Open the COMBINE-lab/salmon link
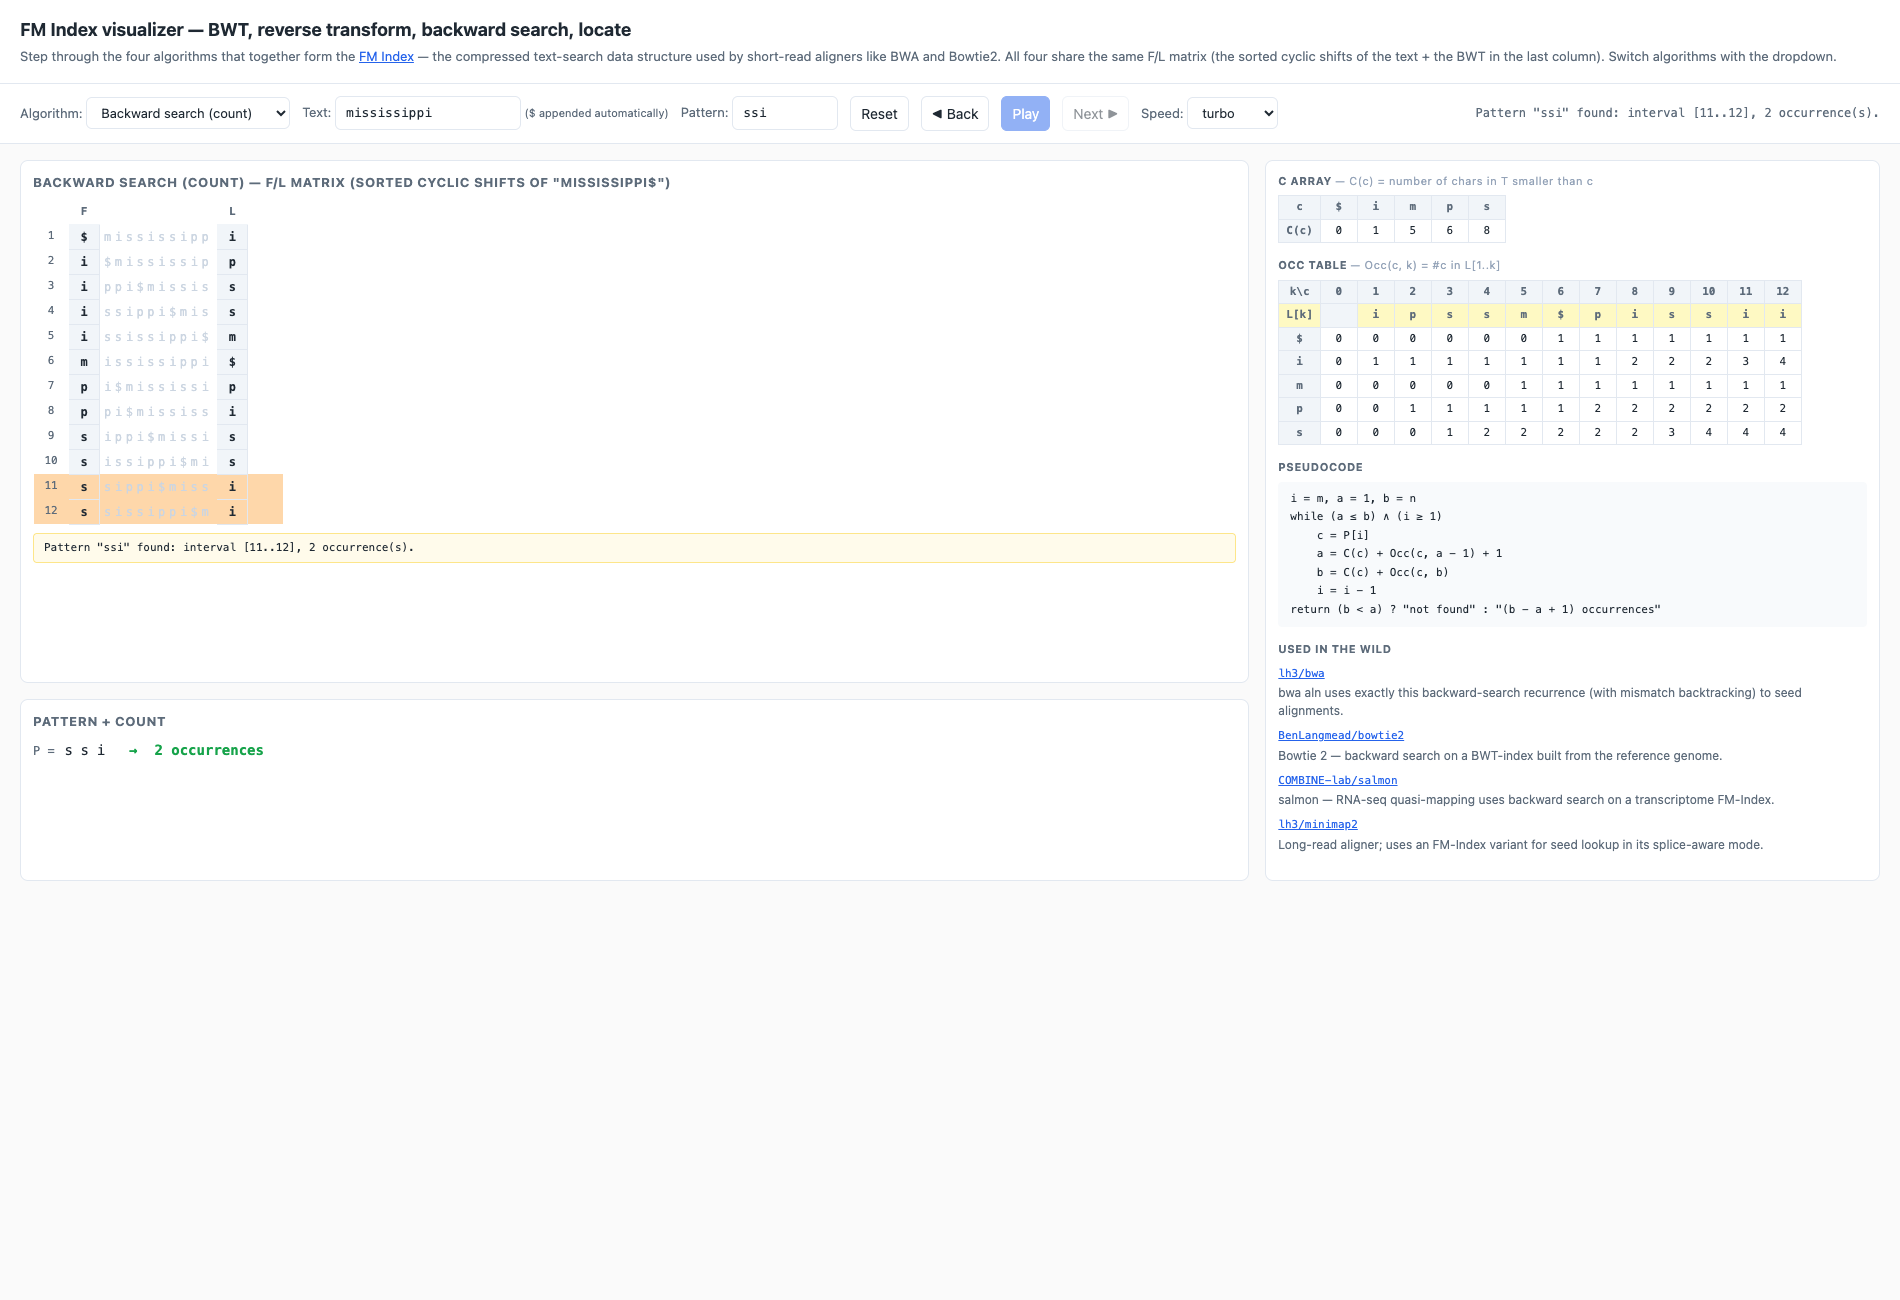This screenshot has height=1300, width=1900. (1337, 780)
